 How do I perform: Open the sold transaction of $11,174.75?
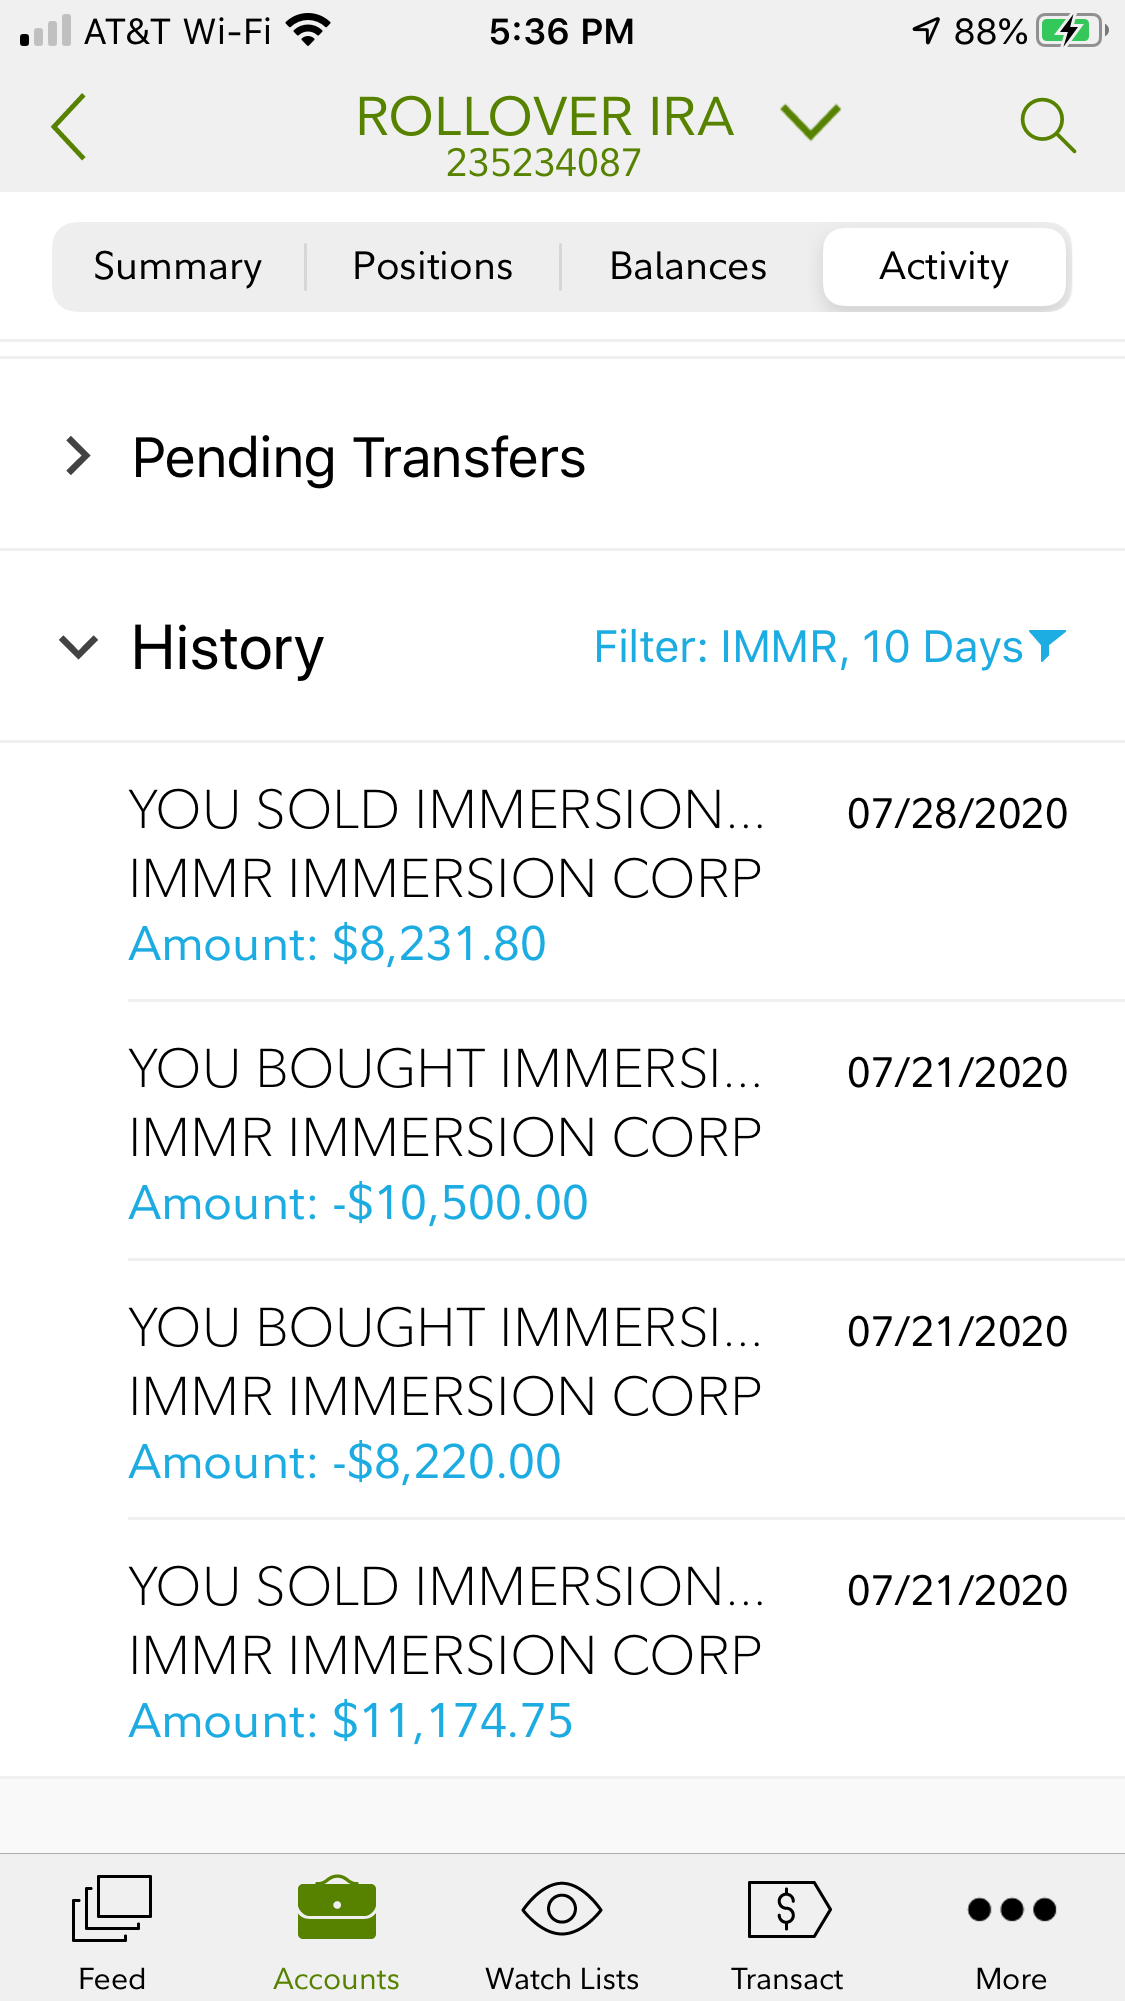597,1652
